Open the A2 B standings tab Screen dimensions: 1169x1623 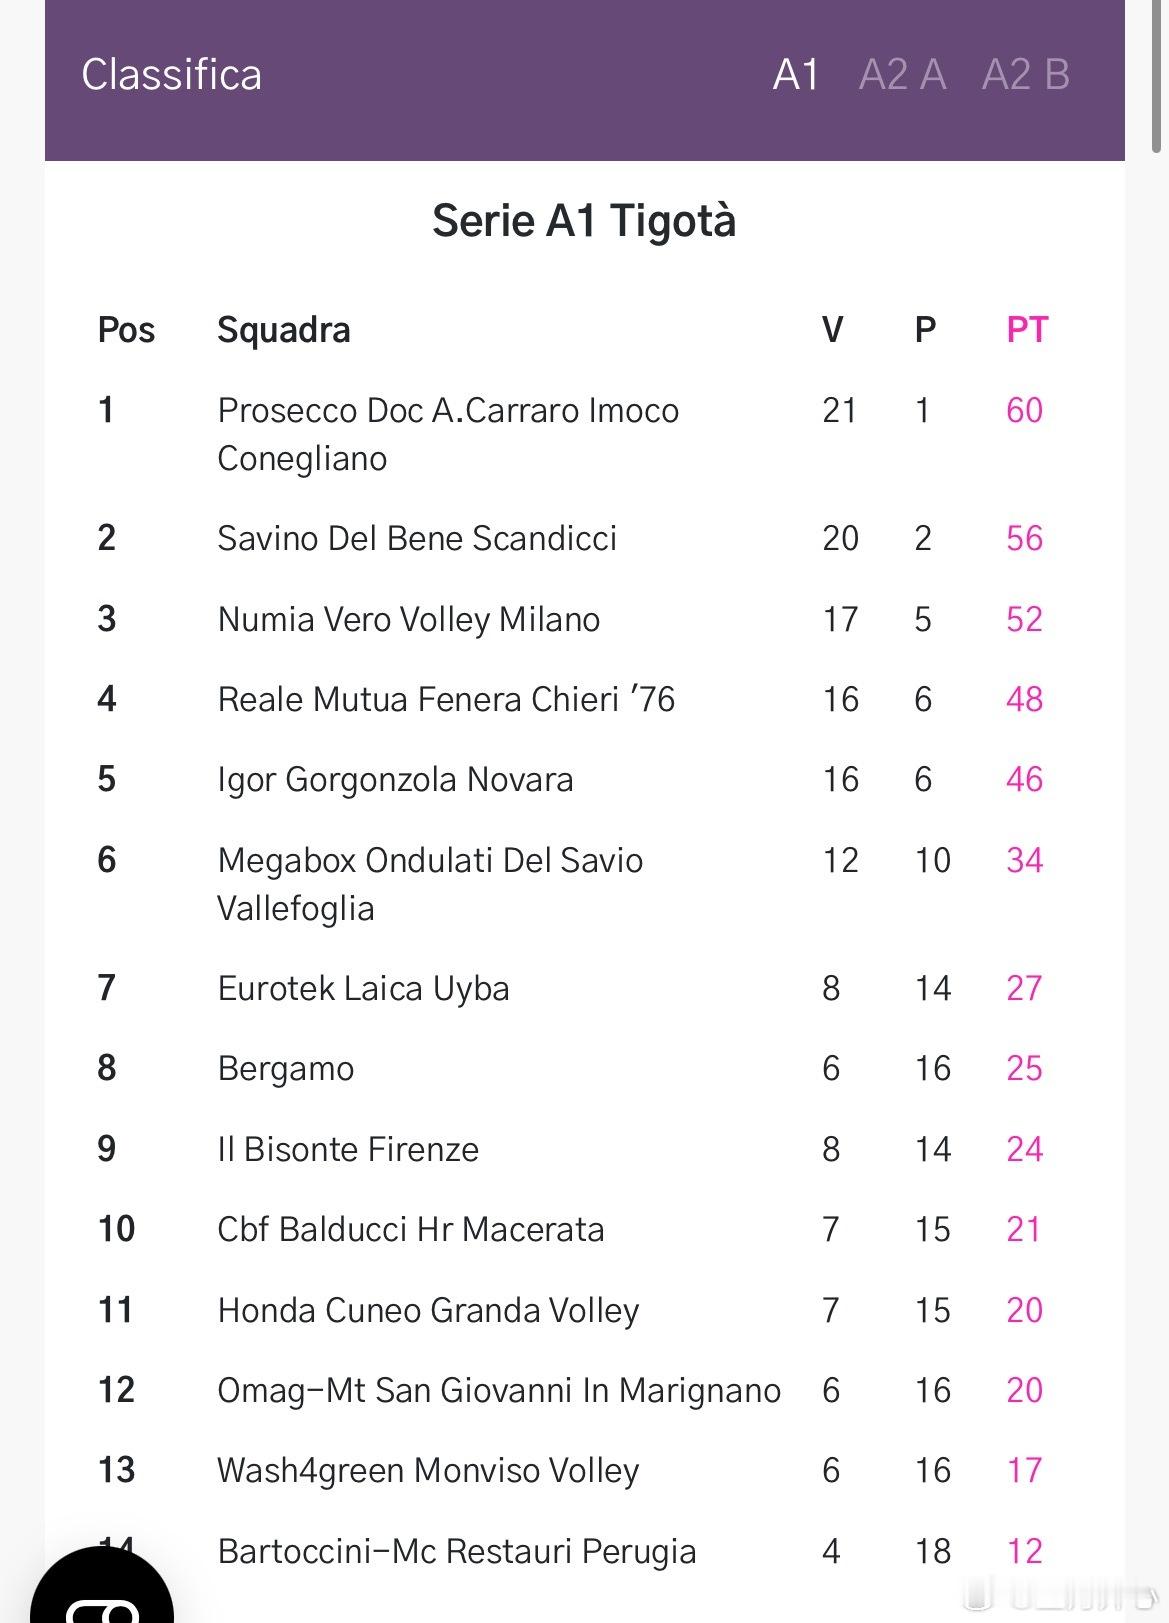(x=1026, y=75)
